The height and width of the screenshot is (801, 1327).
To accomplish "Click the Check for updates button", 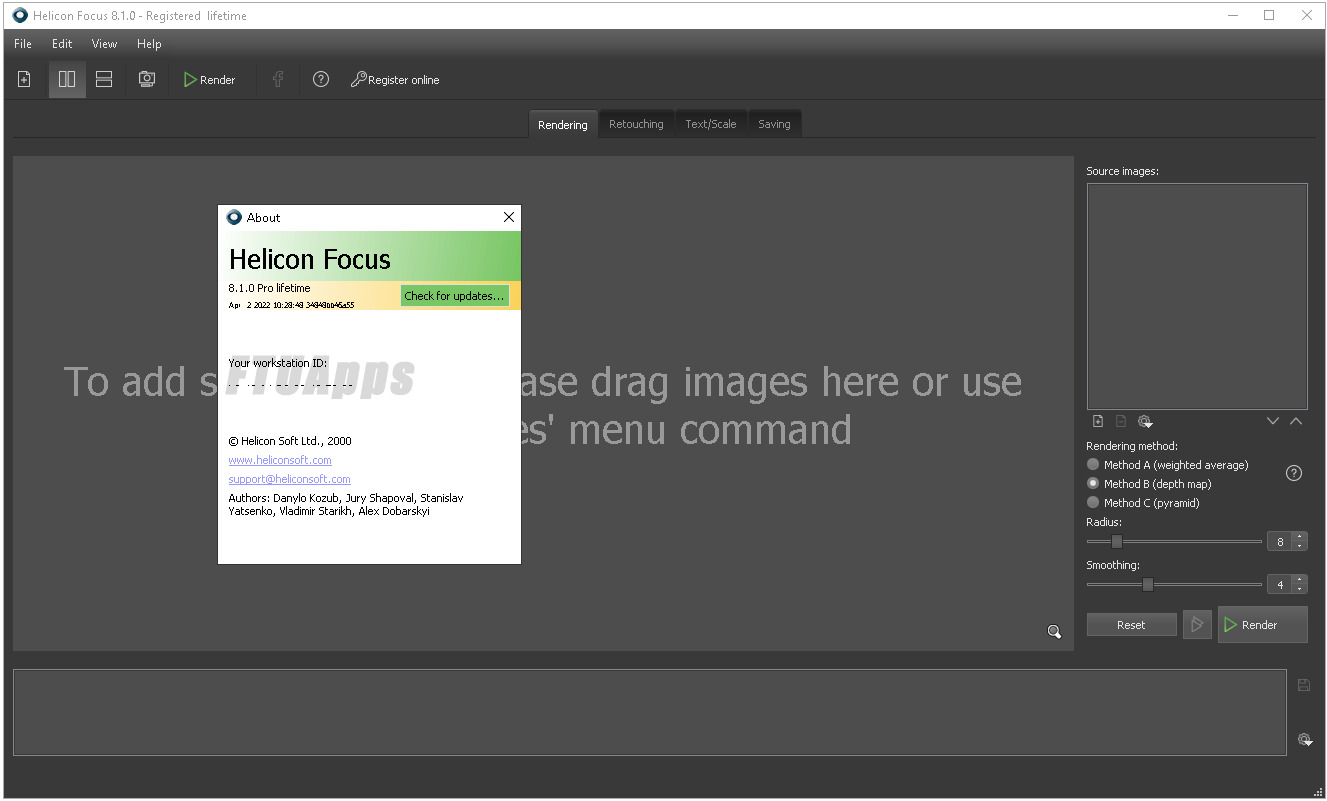I will (x=454, y=296).
